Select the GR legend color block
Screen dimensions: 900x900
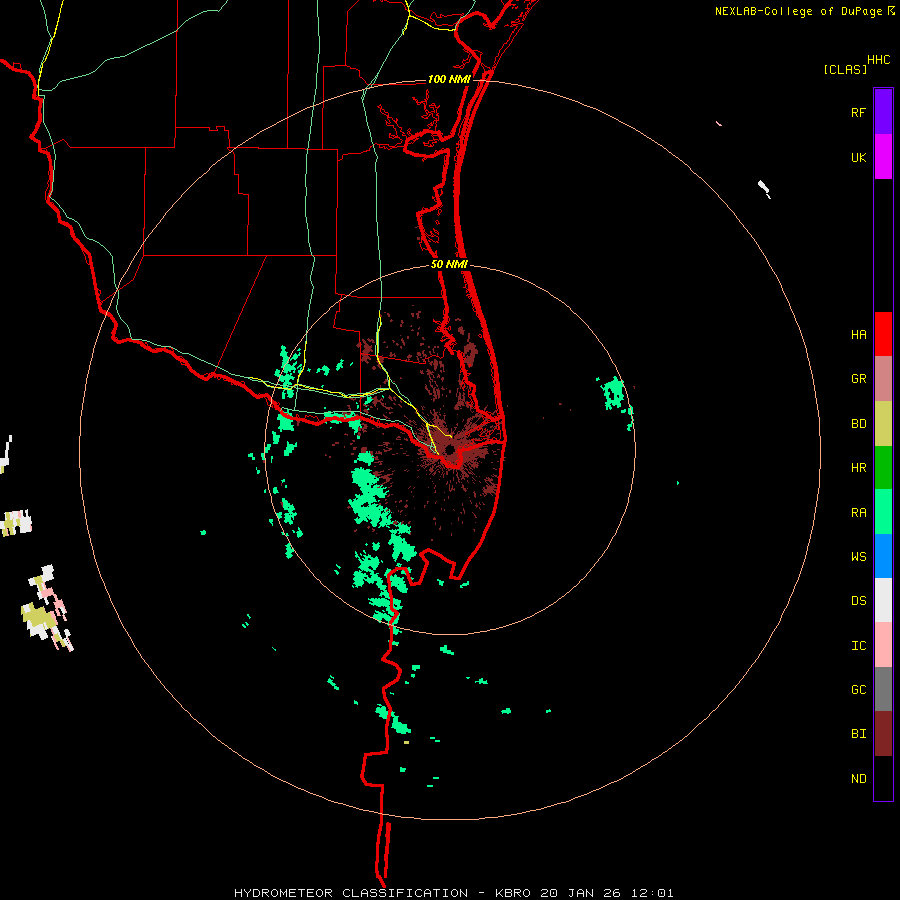[883, 378]
